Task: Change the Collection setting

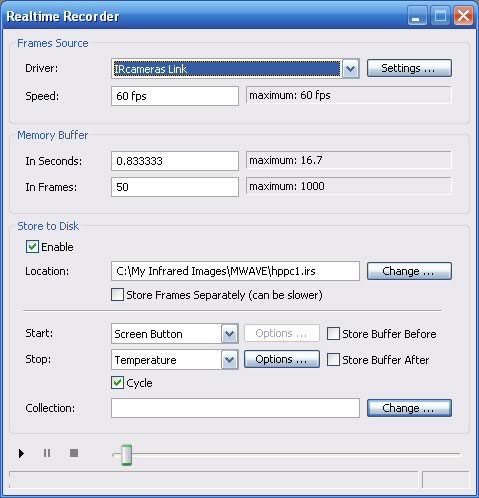Action: 409,408
